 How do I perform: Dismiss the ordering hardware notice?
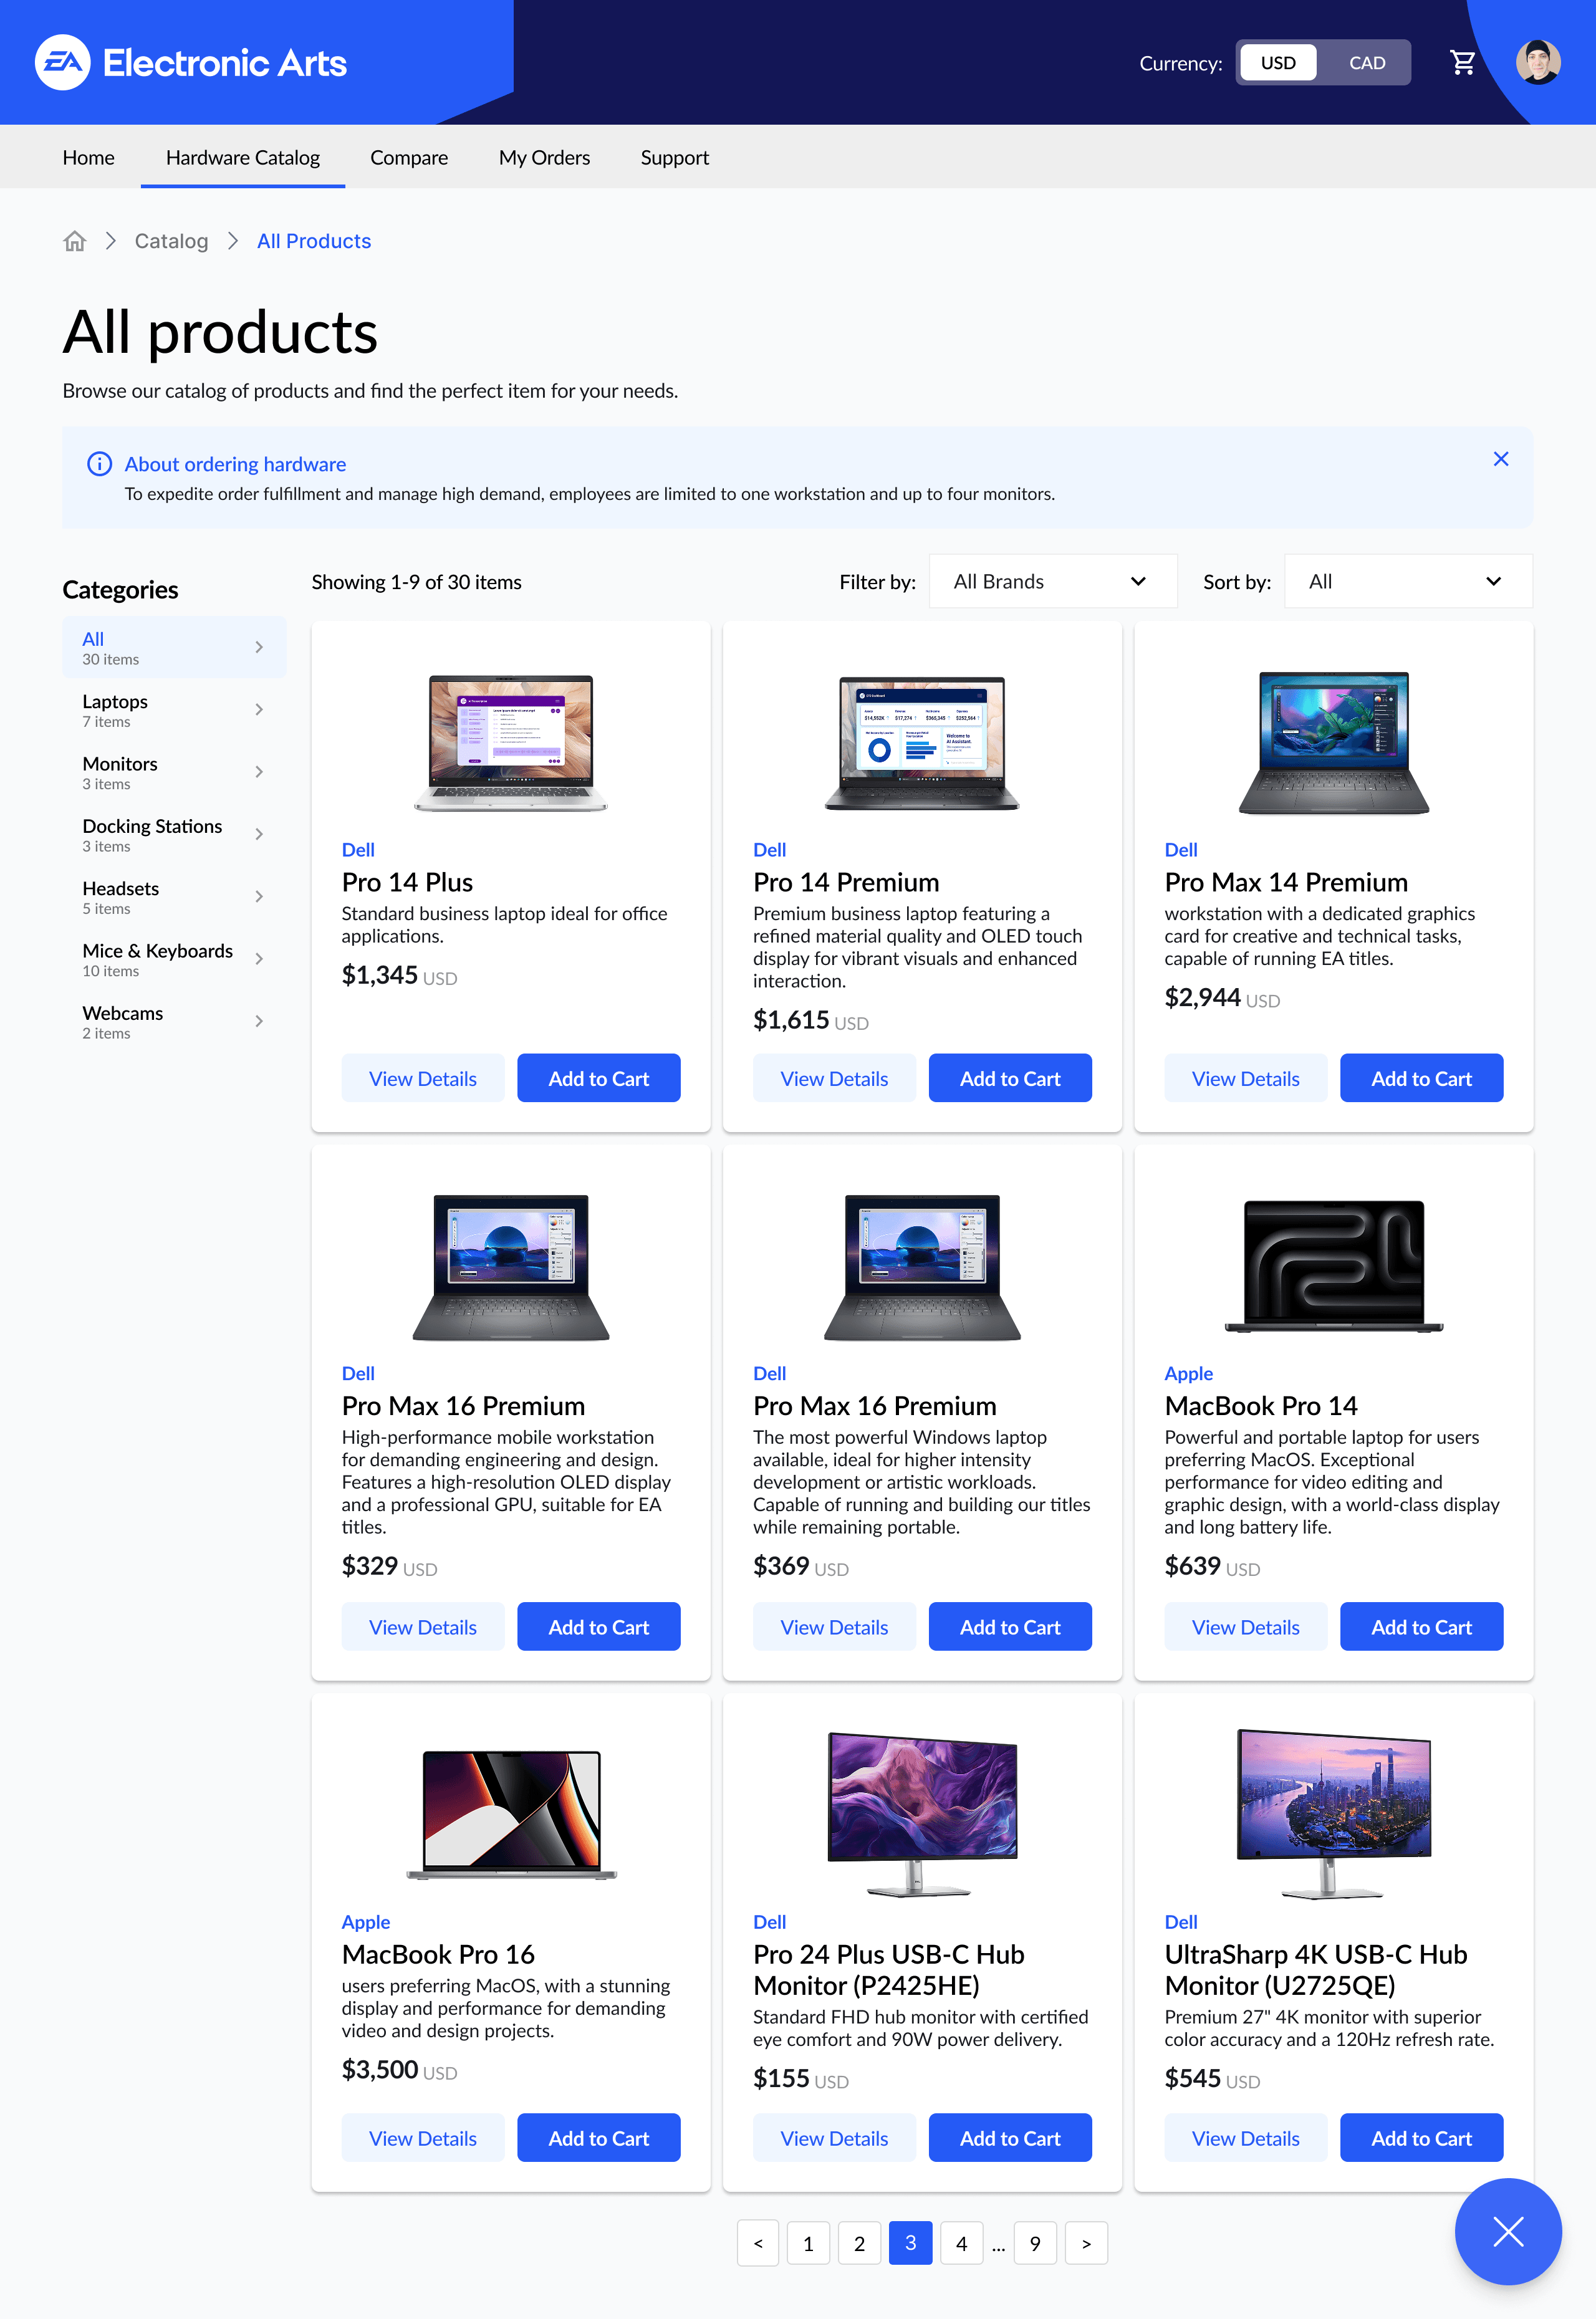pyautogui.click(x=1500, y=459)
